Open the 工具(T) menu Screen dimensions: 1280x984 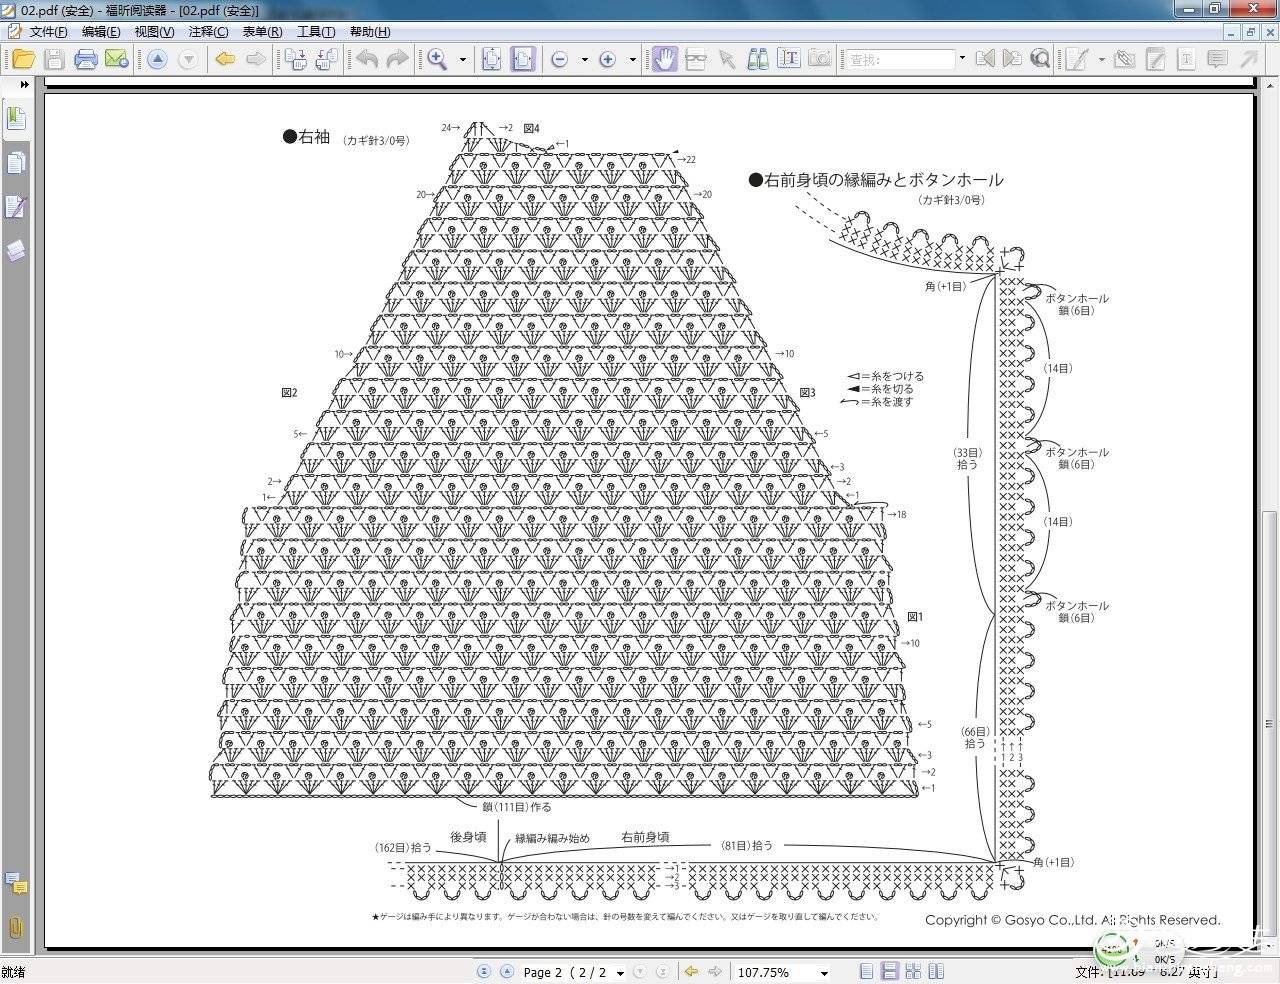click(315, 32)
